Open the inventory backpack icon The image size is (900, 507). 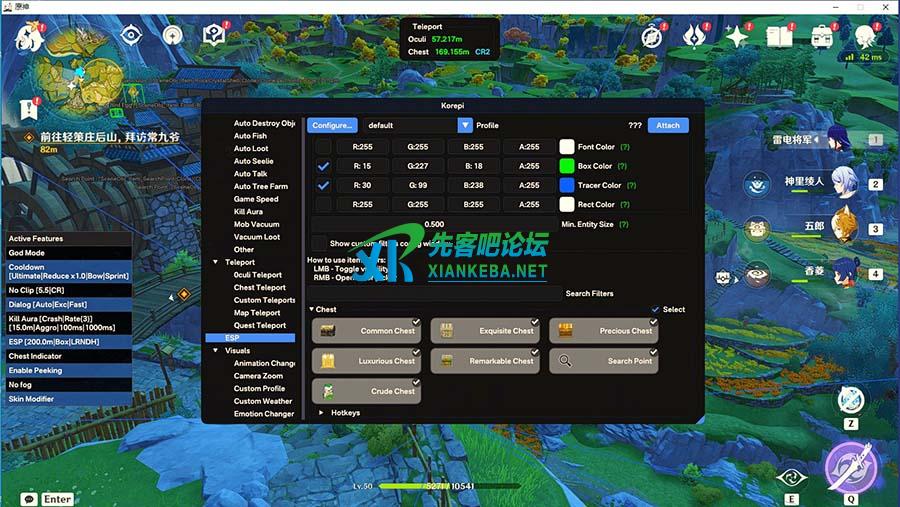tap(823, 37)
